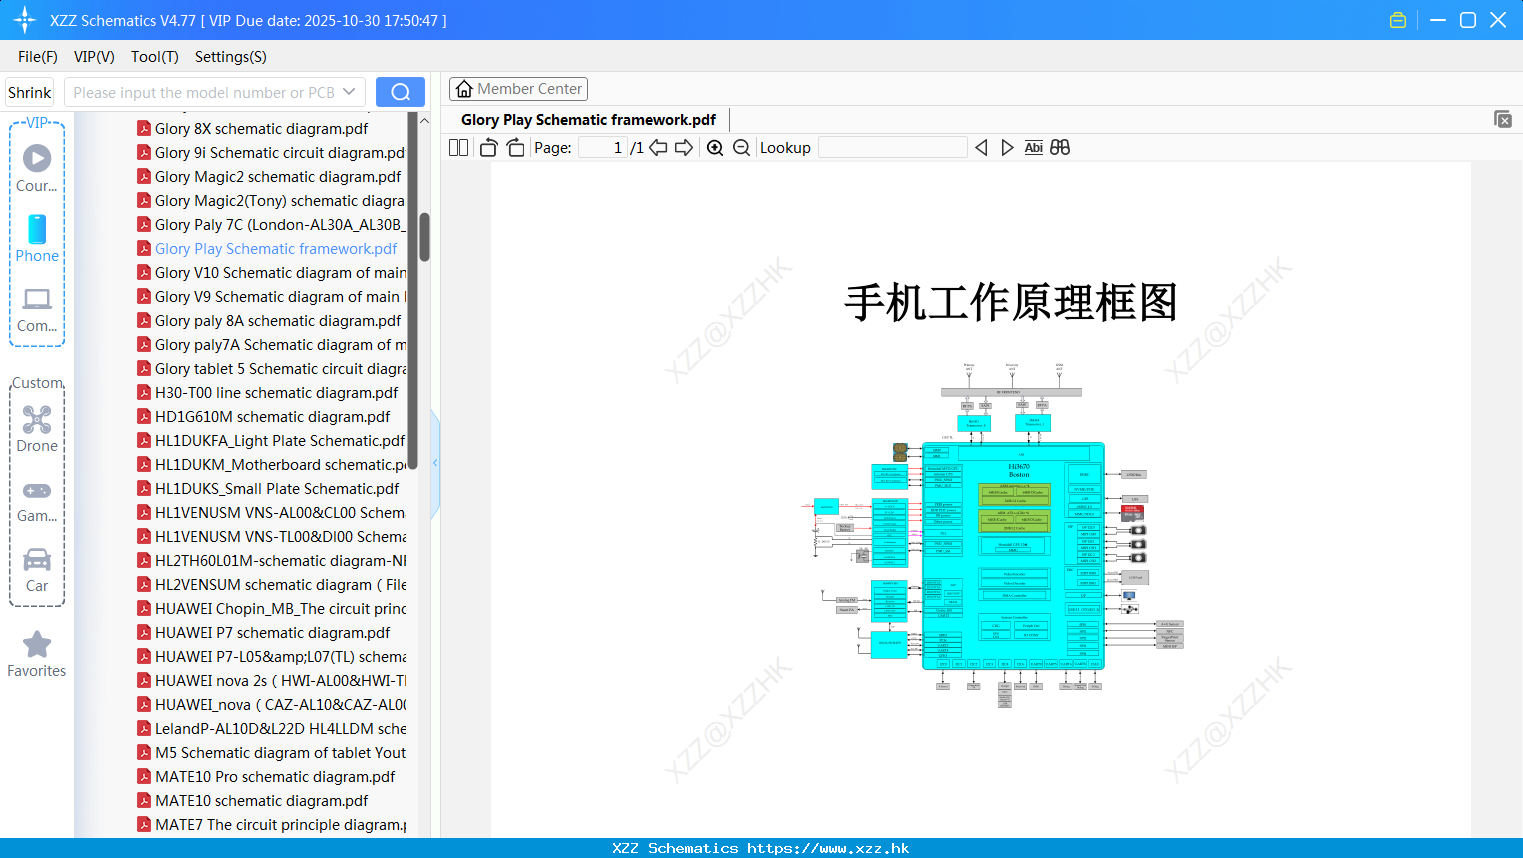
Task: Click the file list vertical scrollbar thumb
Action: pyautogui.click(x=424, y=236)
